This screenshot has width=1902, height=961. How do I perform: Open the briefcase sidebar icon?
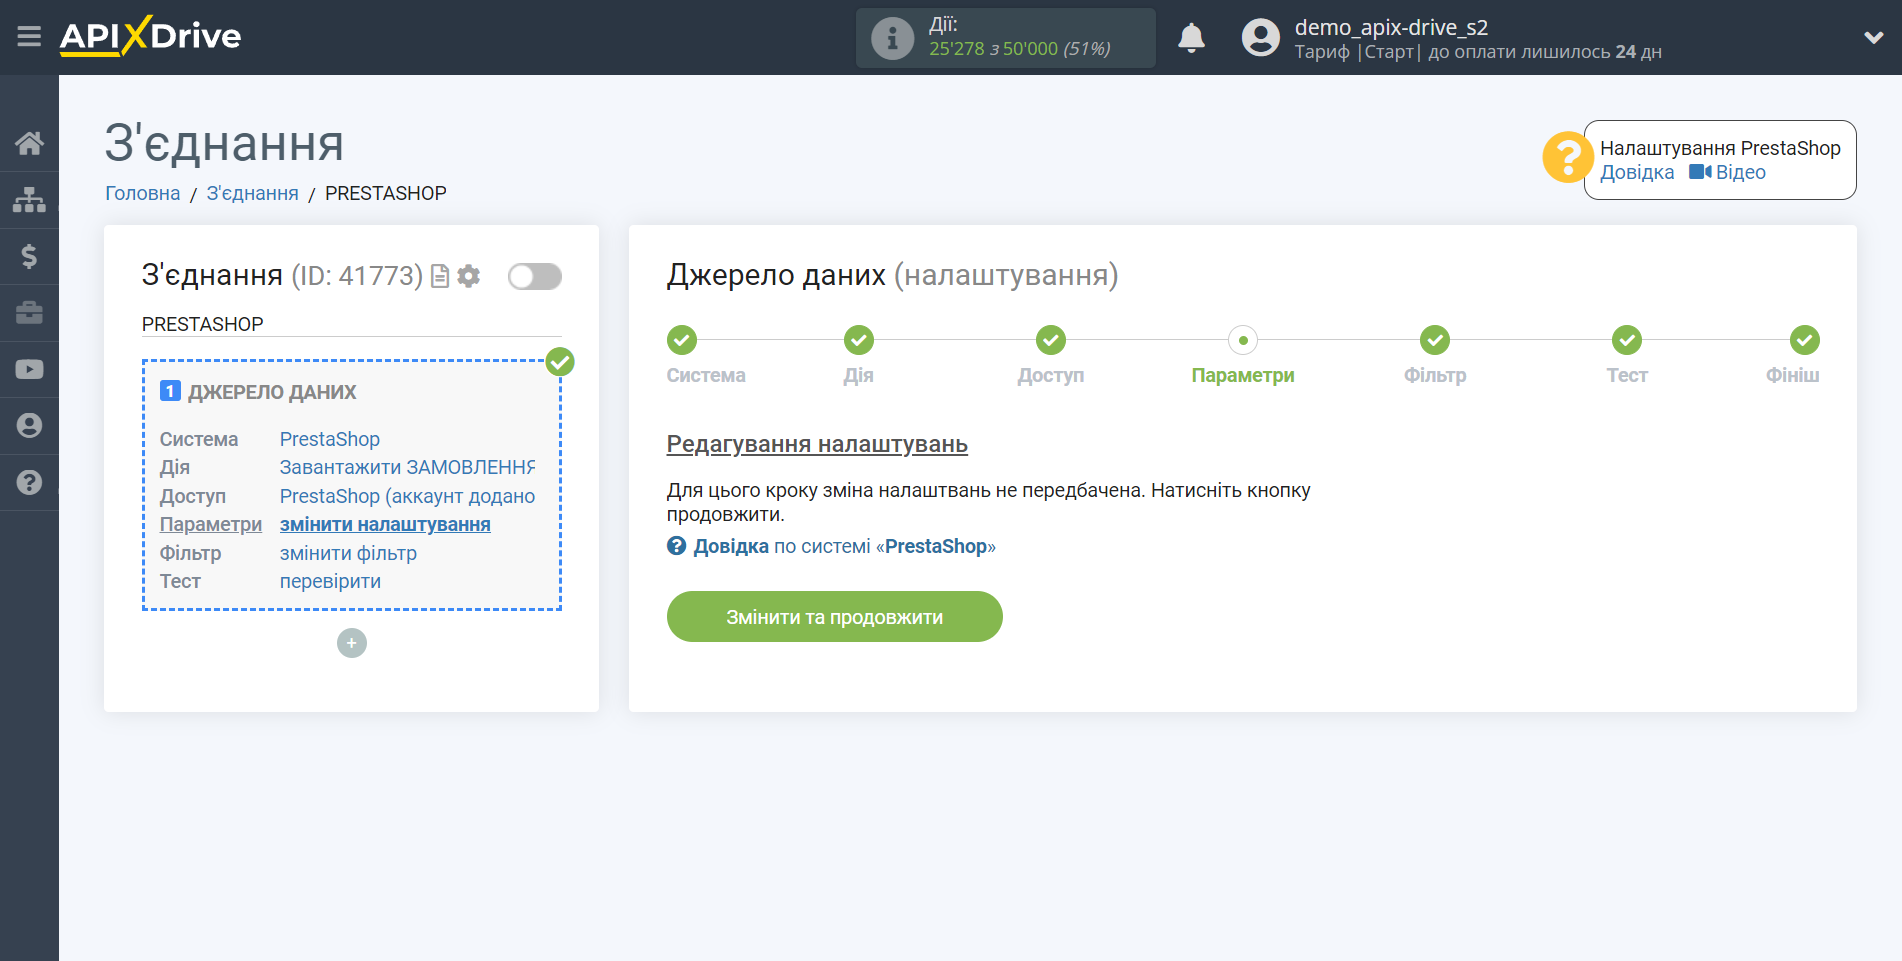(29, 313)
